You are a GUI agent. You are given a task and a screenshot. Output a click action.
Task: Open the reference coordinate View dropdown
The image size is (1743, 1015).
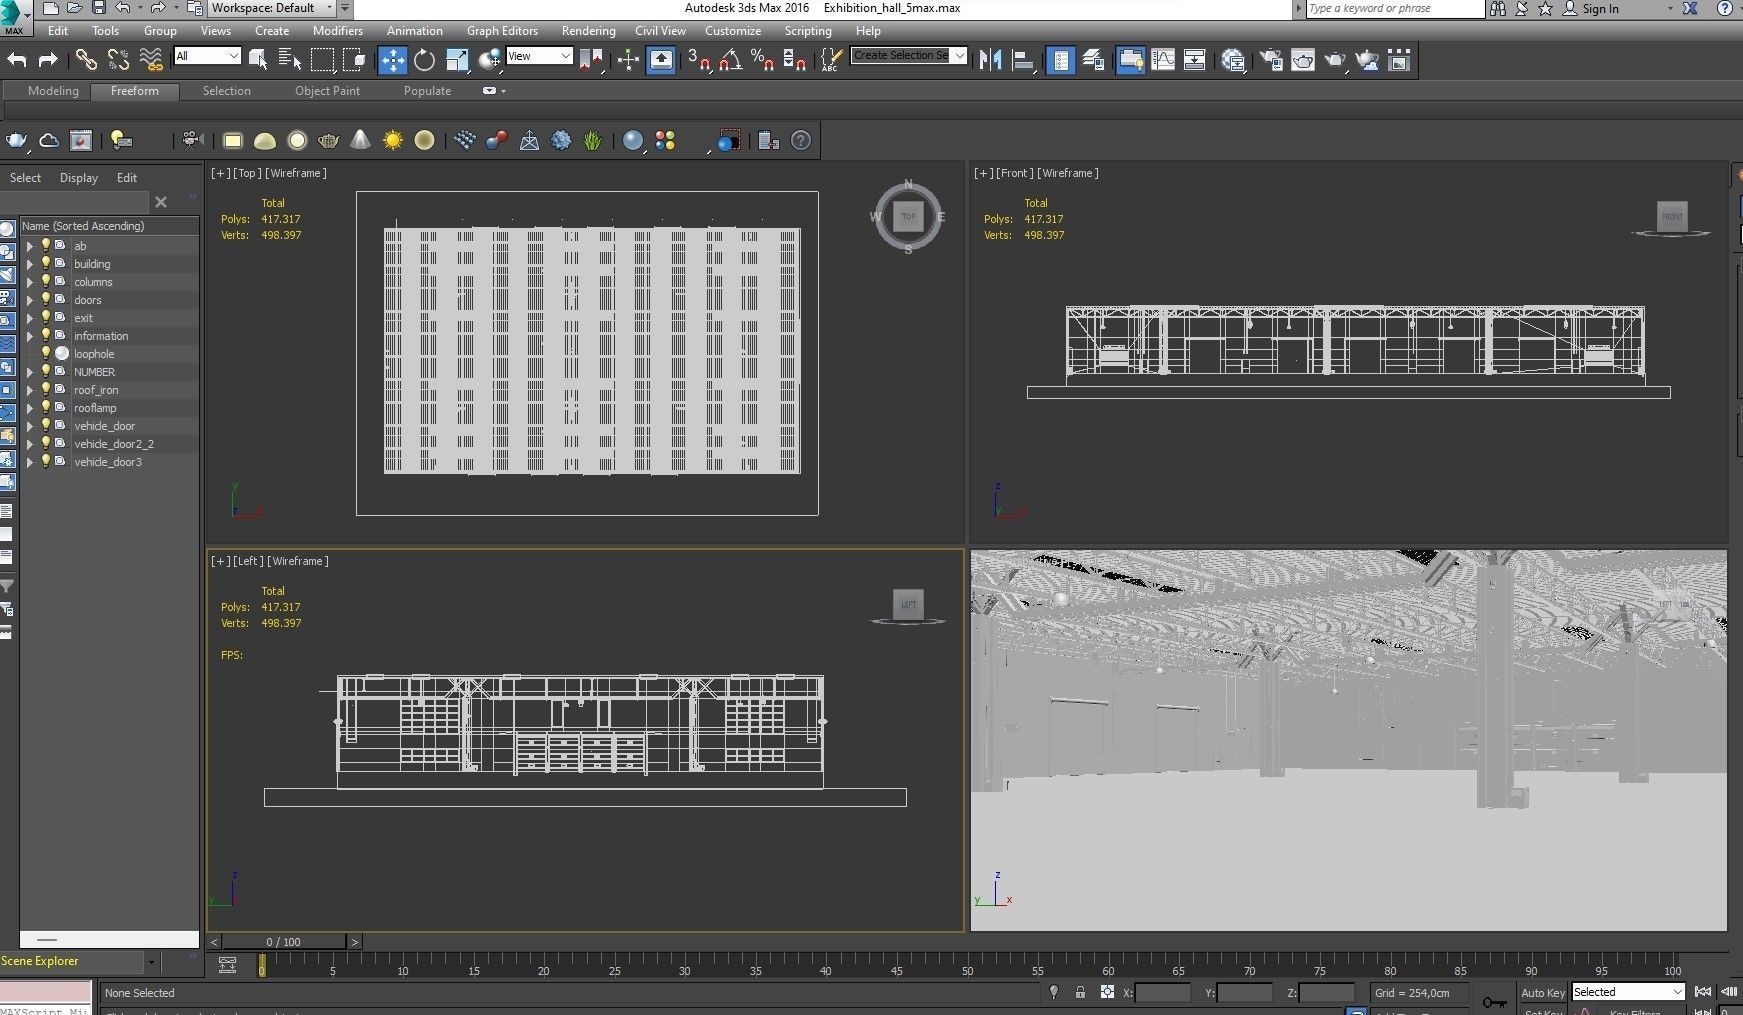click(x=539, y=56)
